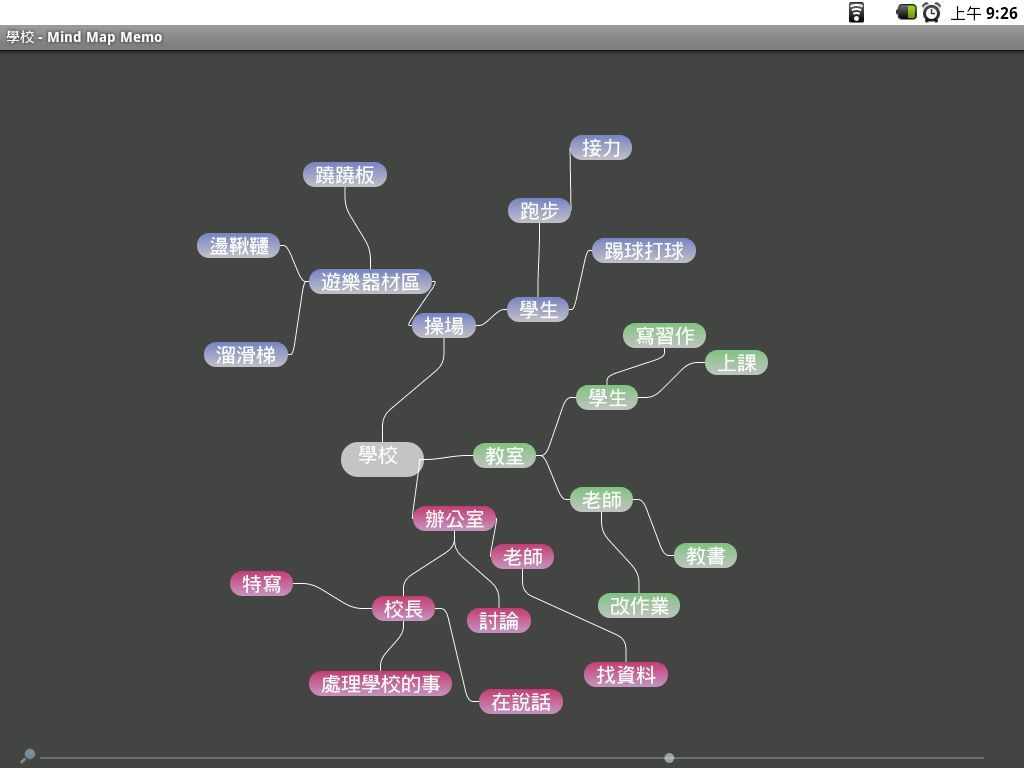This screenshot has width=1024, height=768.
Task: Choose the 接力 node
Action: 601,148
